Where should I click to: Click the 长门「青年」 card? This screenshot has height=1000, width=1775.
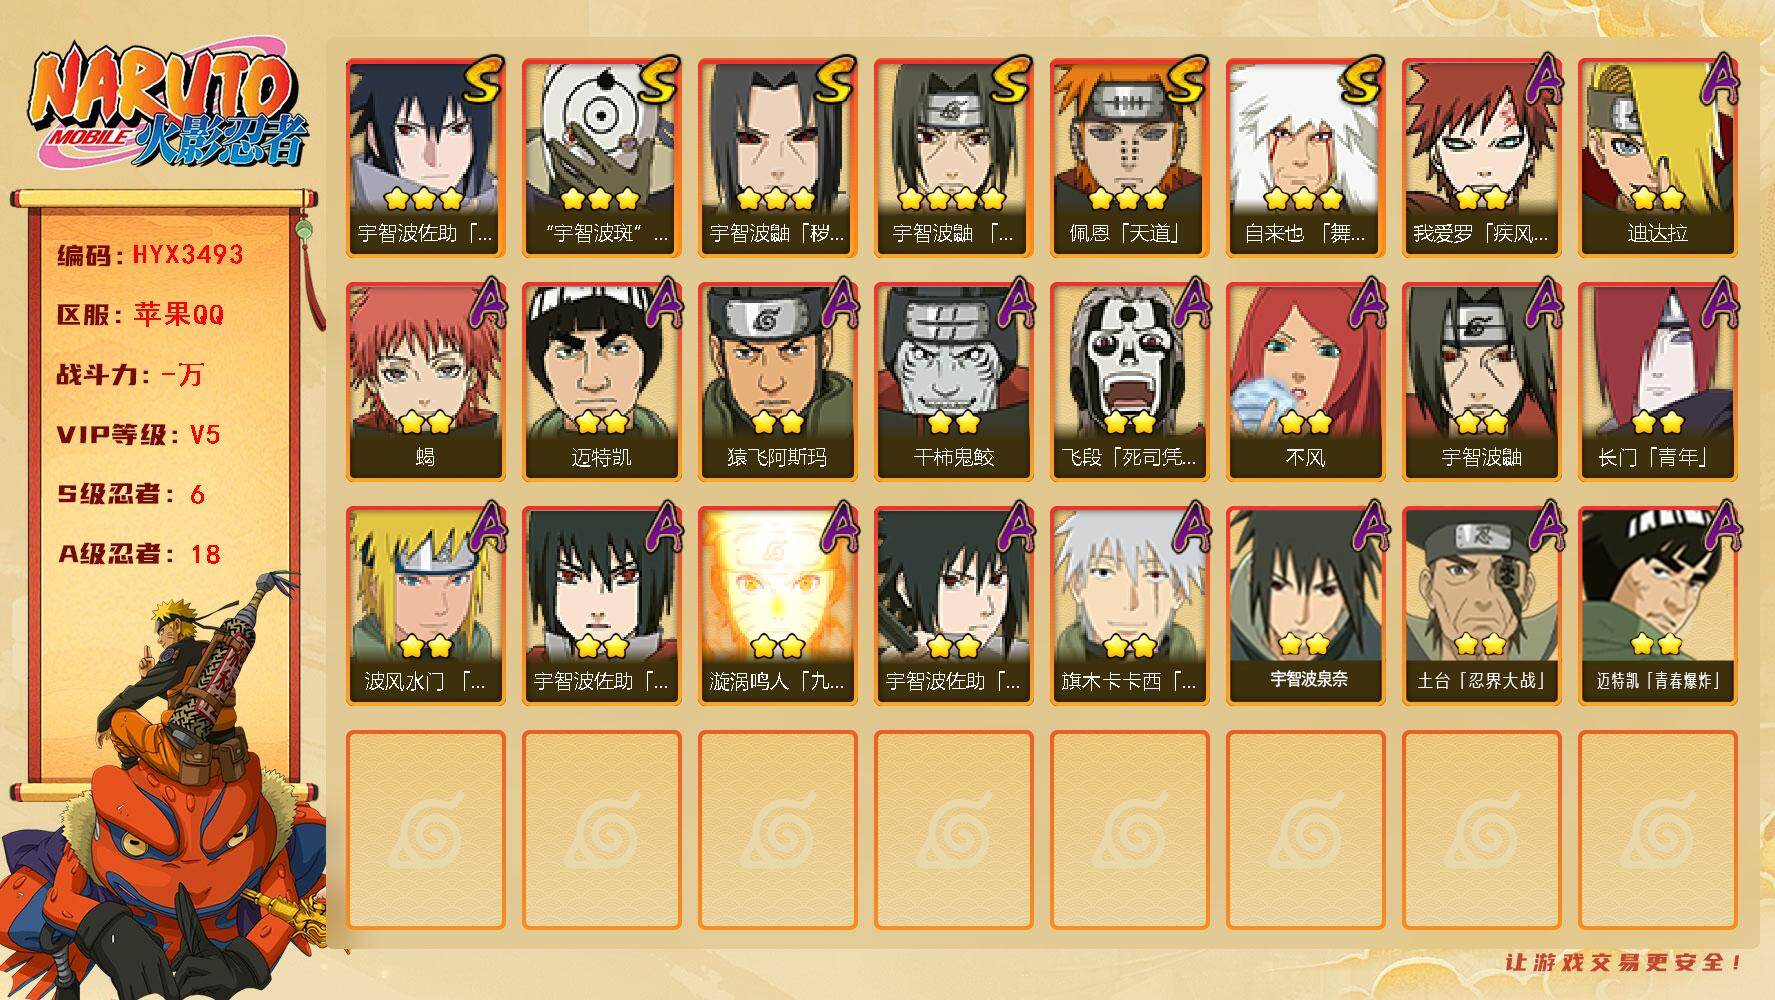pos(1657,382)
